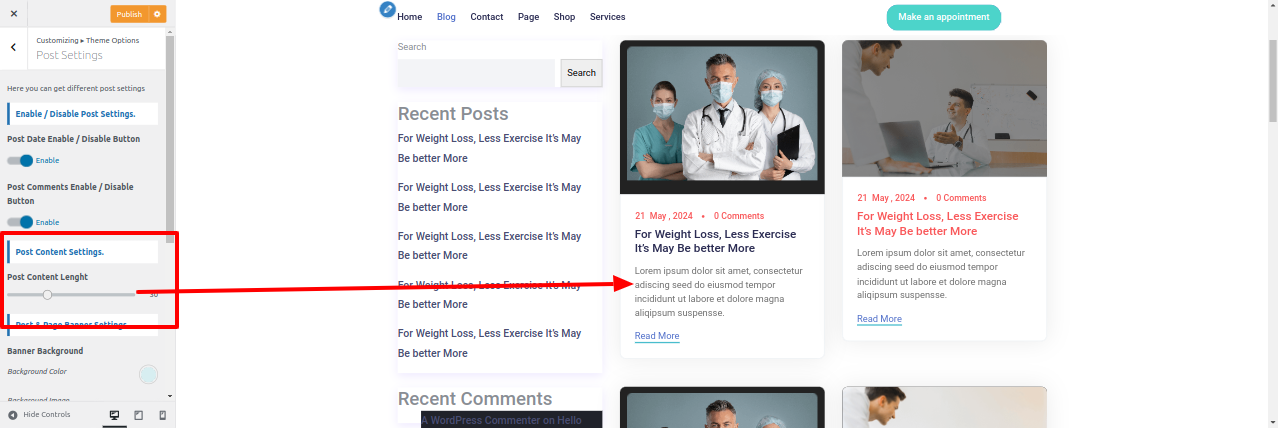
Task: Switch to tablet preview device icon
Action: (139, 414)
